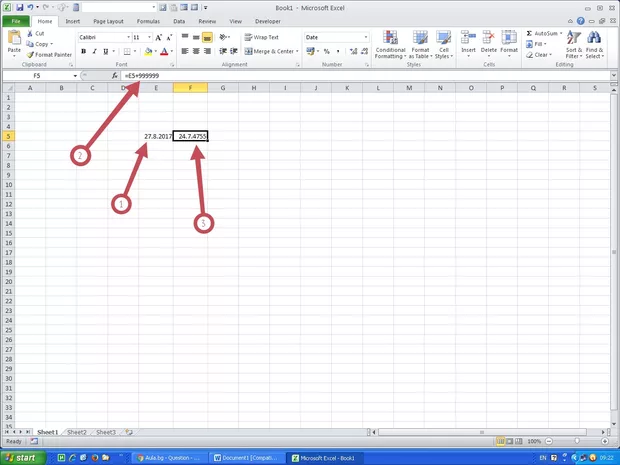Click the Cut scissors icon
Viewport: 620px width, 465px height.
click(x=30, y=34)
